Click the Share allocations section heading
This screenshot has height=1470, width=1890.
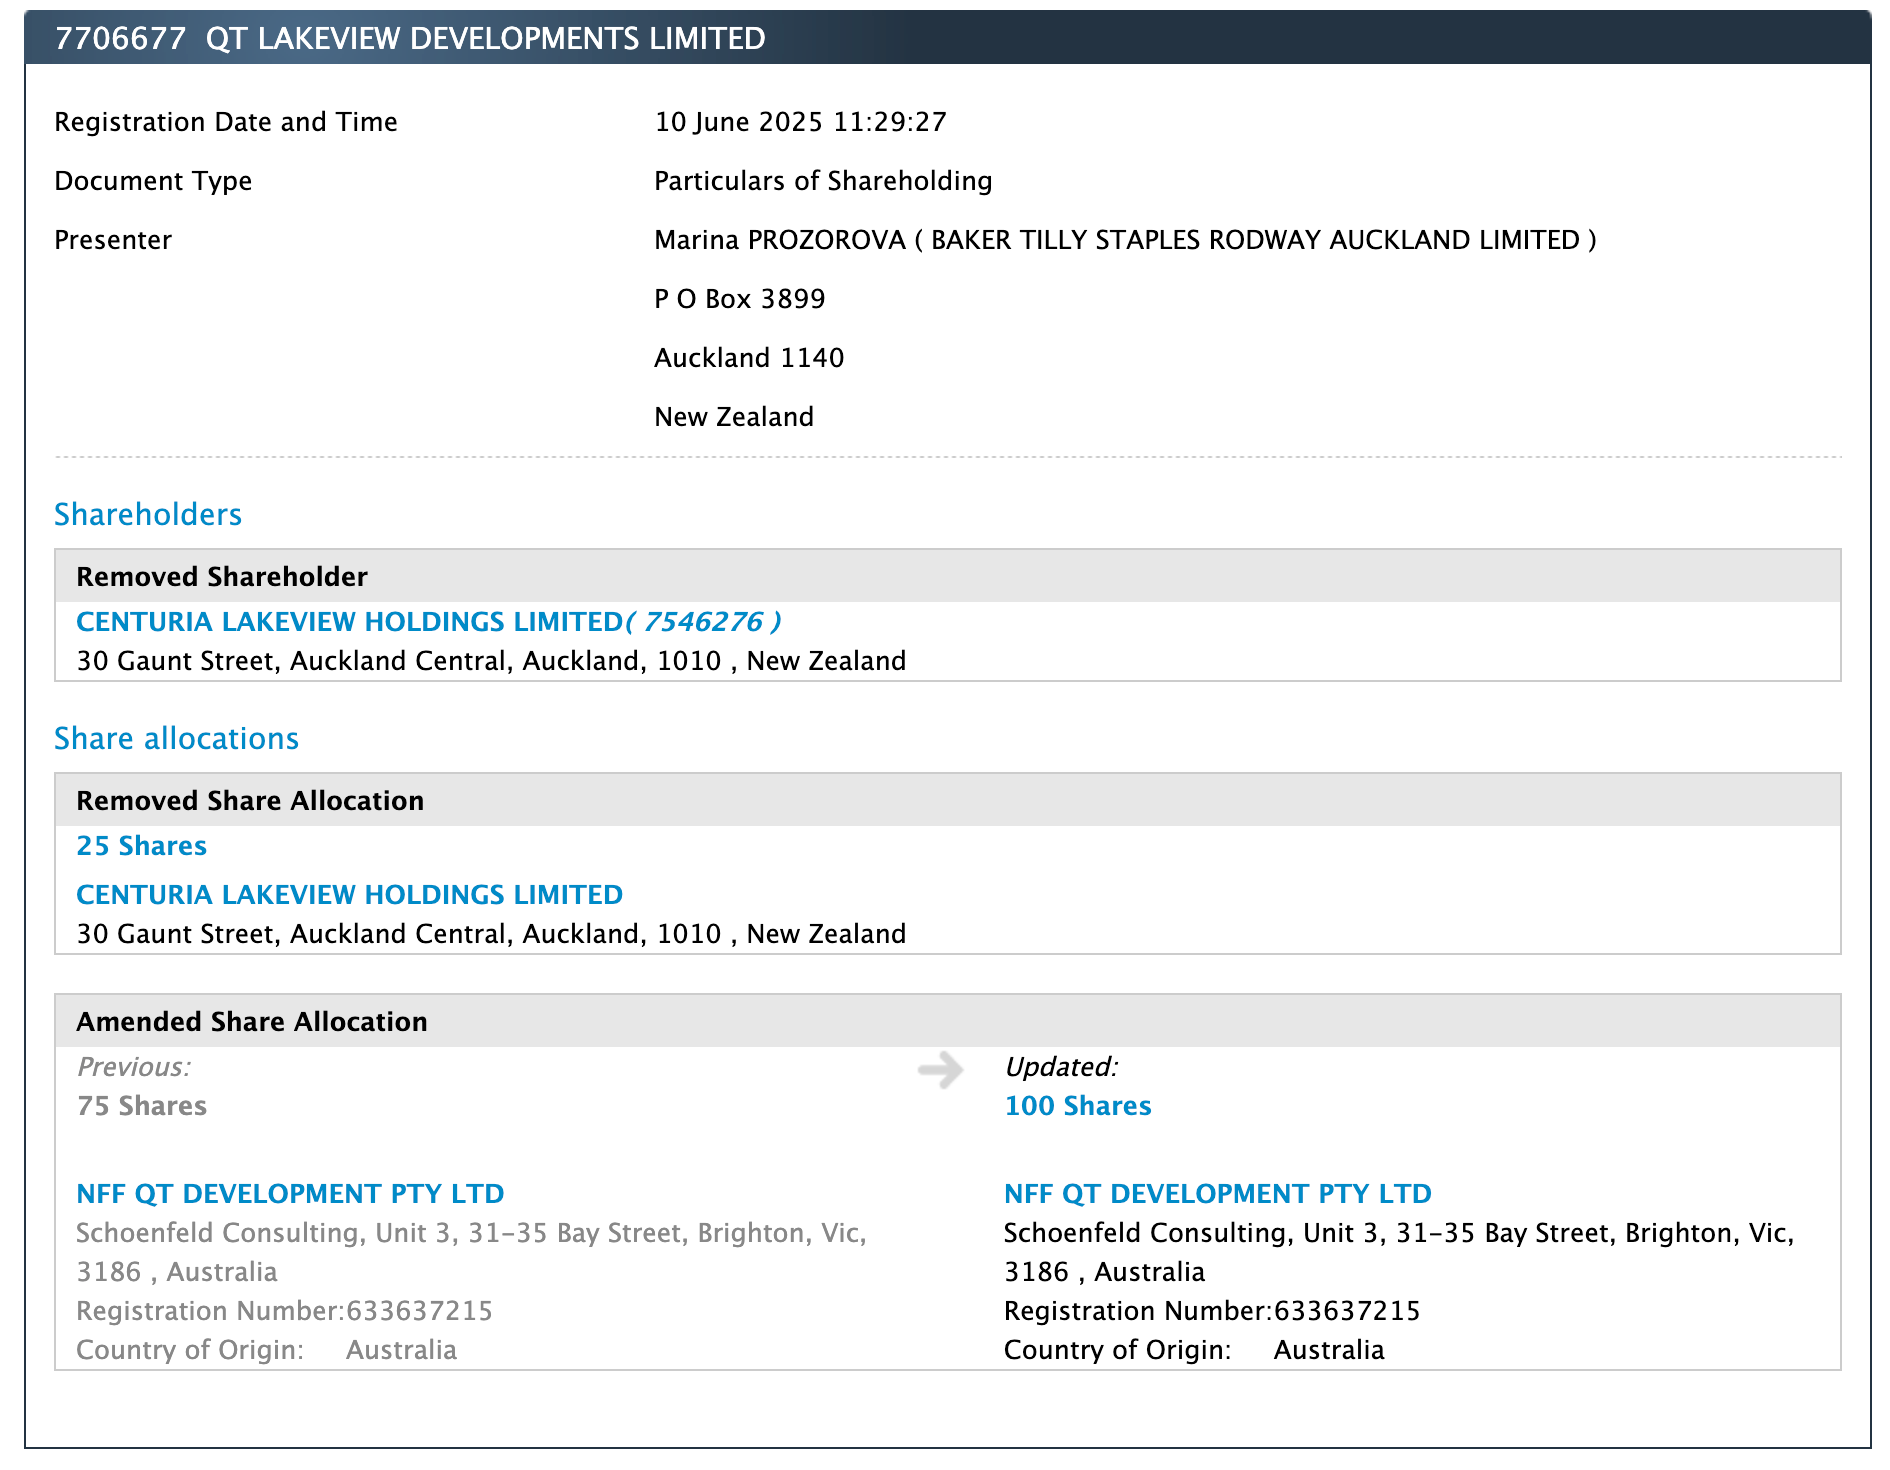[176, 738]
